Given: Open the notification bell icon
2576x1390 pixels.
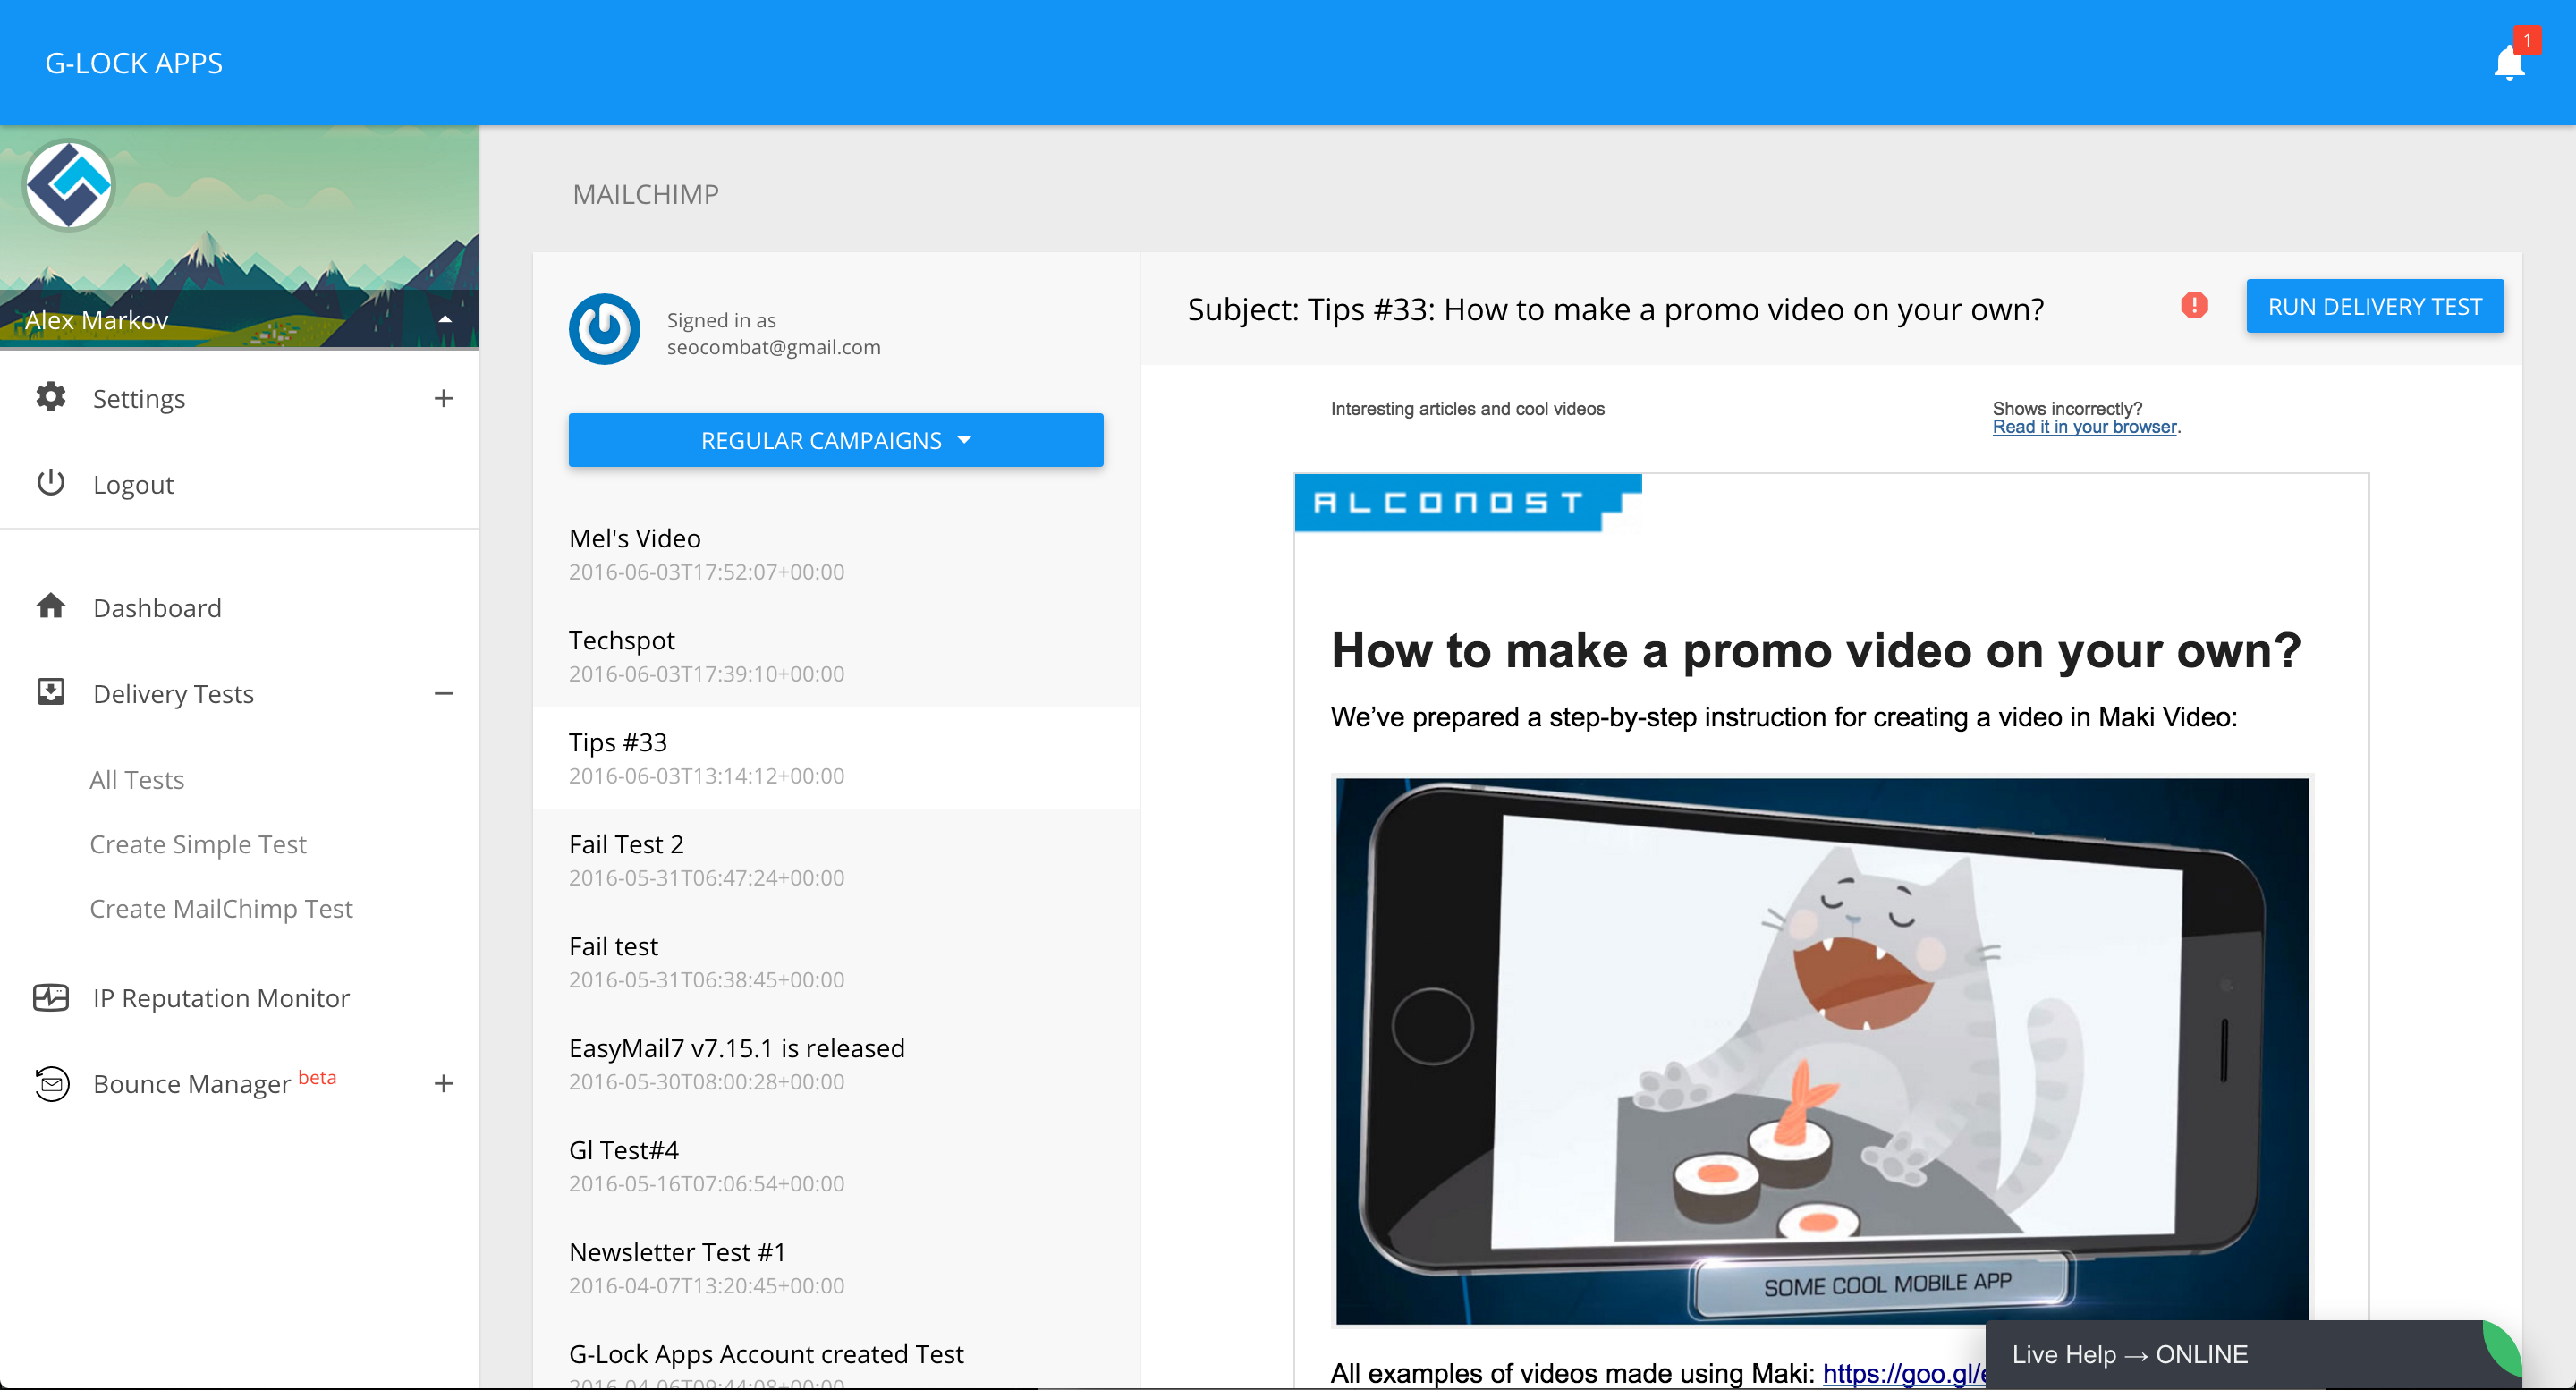Looking at the screenshot, I should tap(2508, 63).
